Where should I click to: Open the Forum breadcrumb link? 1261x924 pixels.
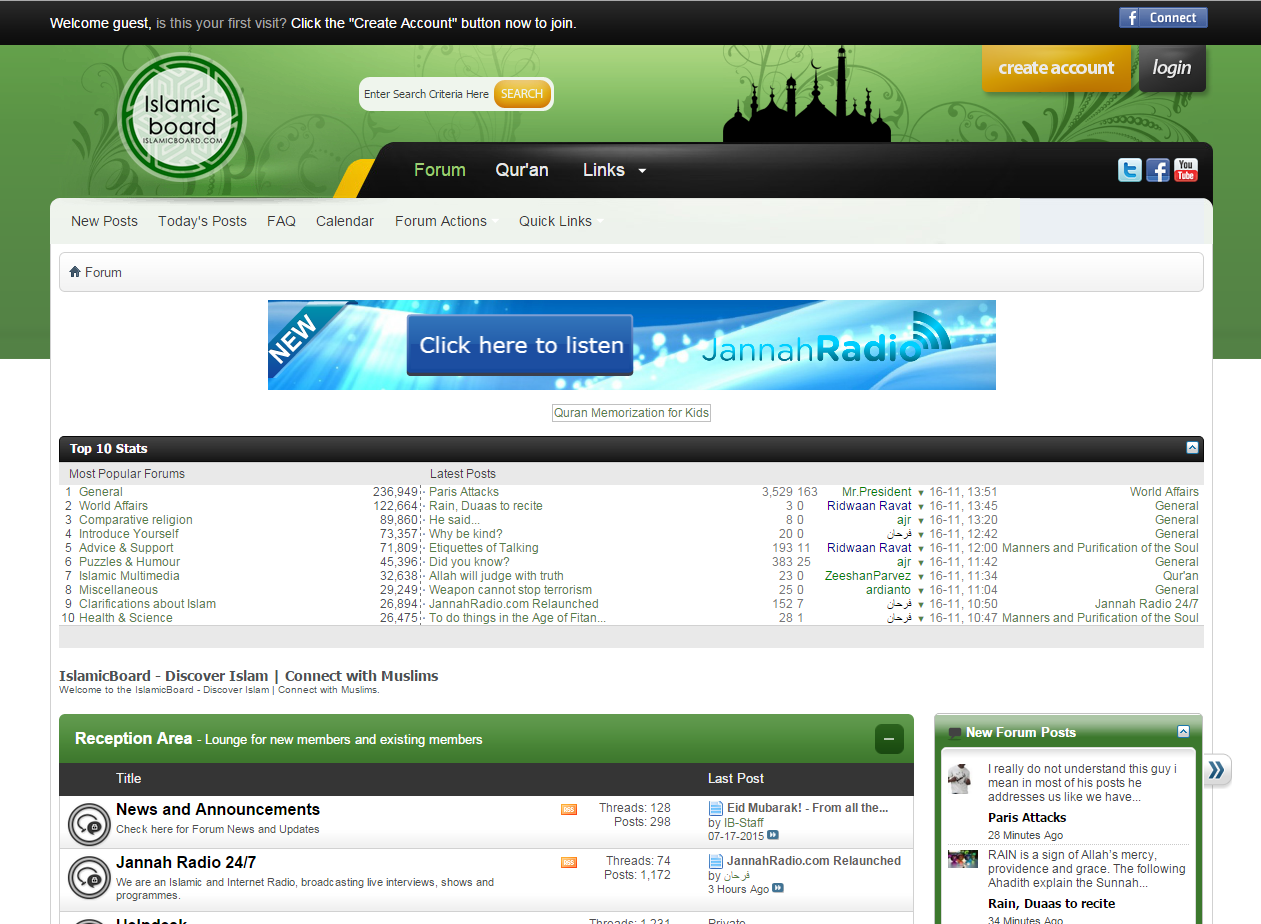point(103,272)
